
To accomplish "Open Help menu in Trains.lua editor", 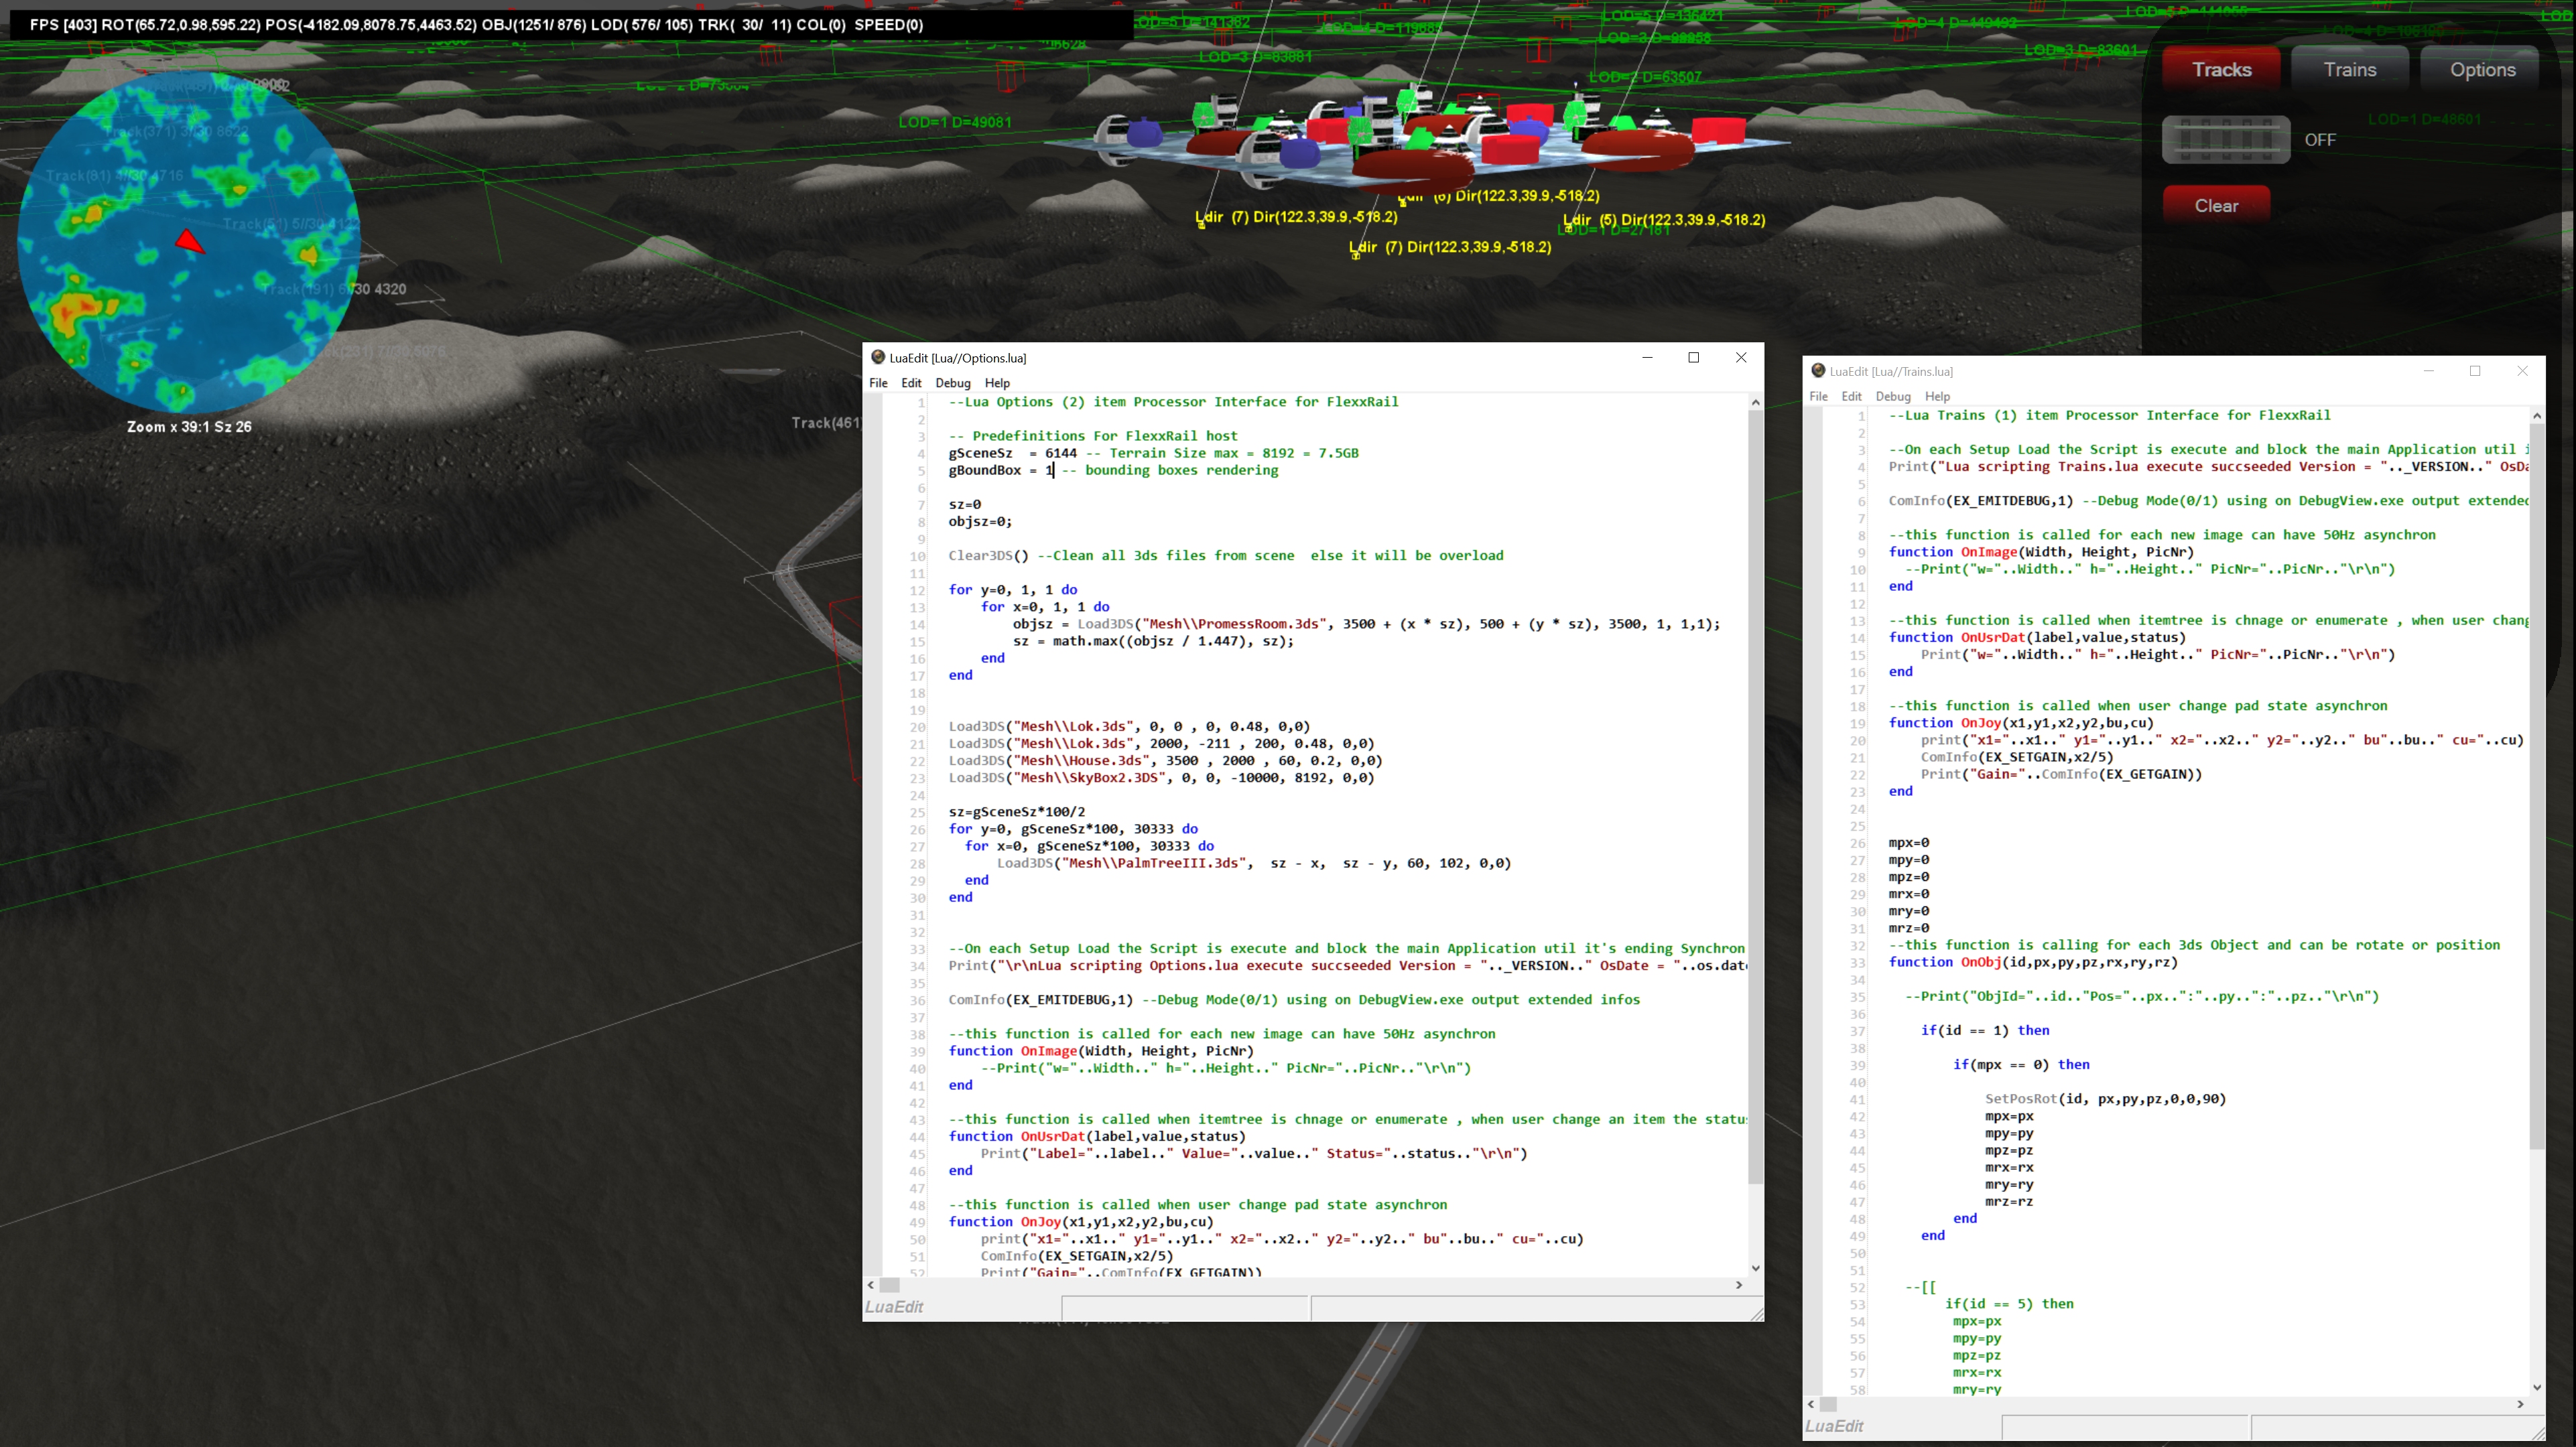I will (1937, 397).
